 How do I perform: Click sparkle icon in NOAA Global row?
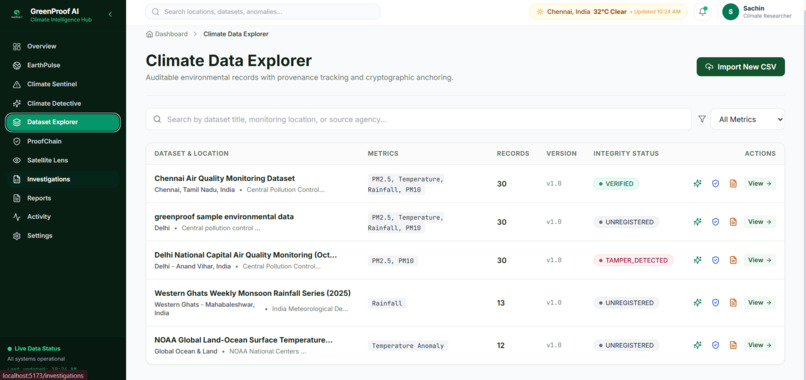tap(697, 345)
